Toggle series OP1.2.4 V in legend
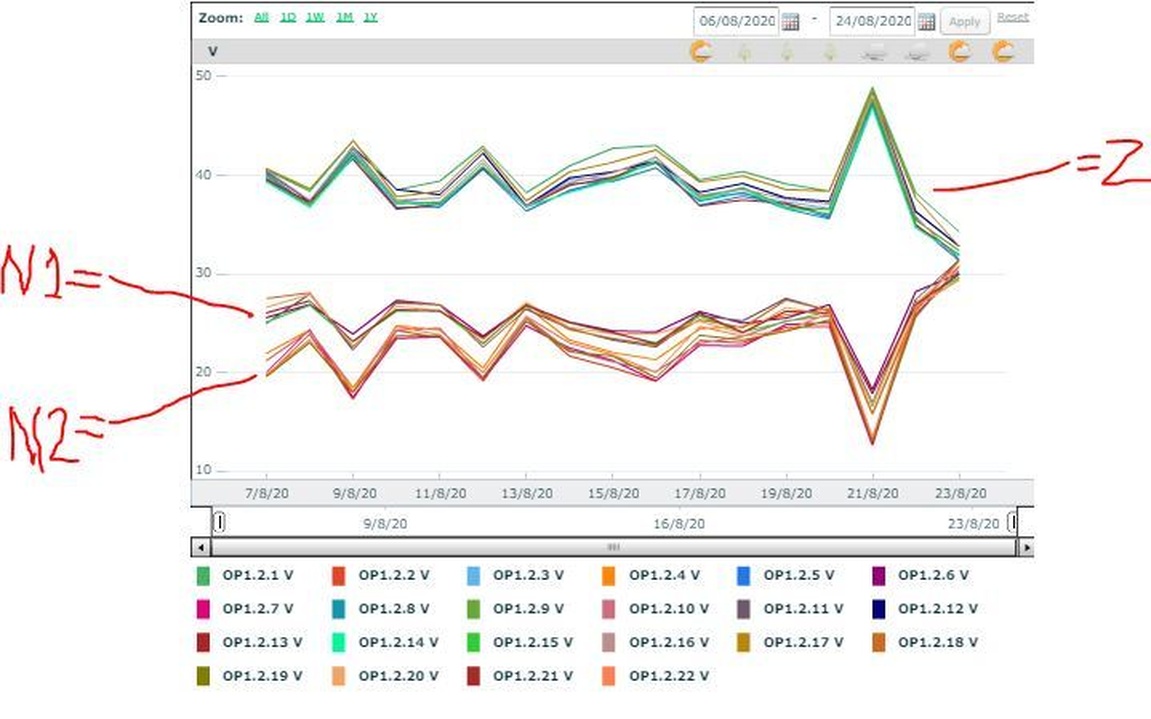The width and height of the screenshot is (1151, 719). coord(651,576)
